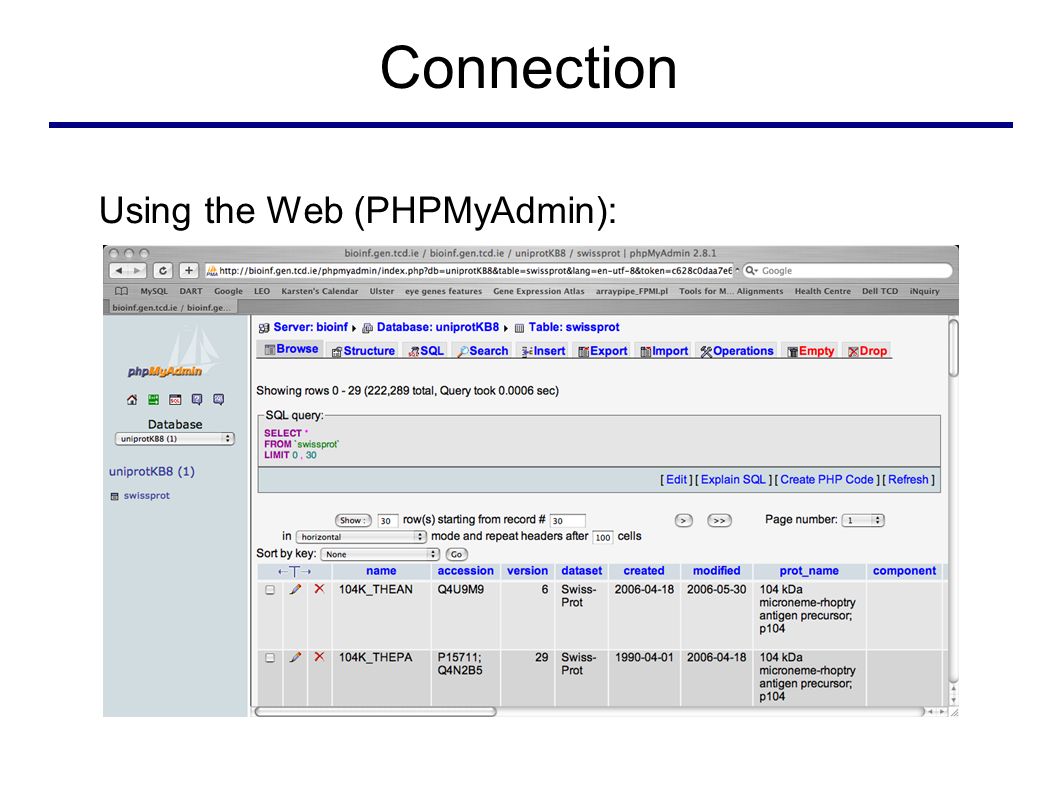Click the edit pencil for row 104K_THEAN
Image resolution: width=1058 pixels, height=793 pixels.
pyautogui.click(x=295, y=589)
